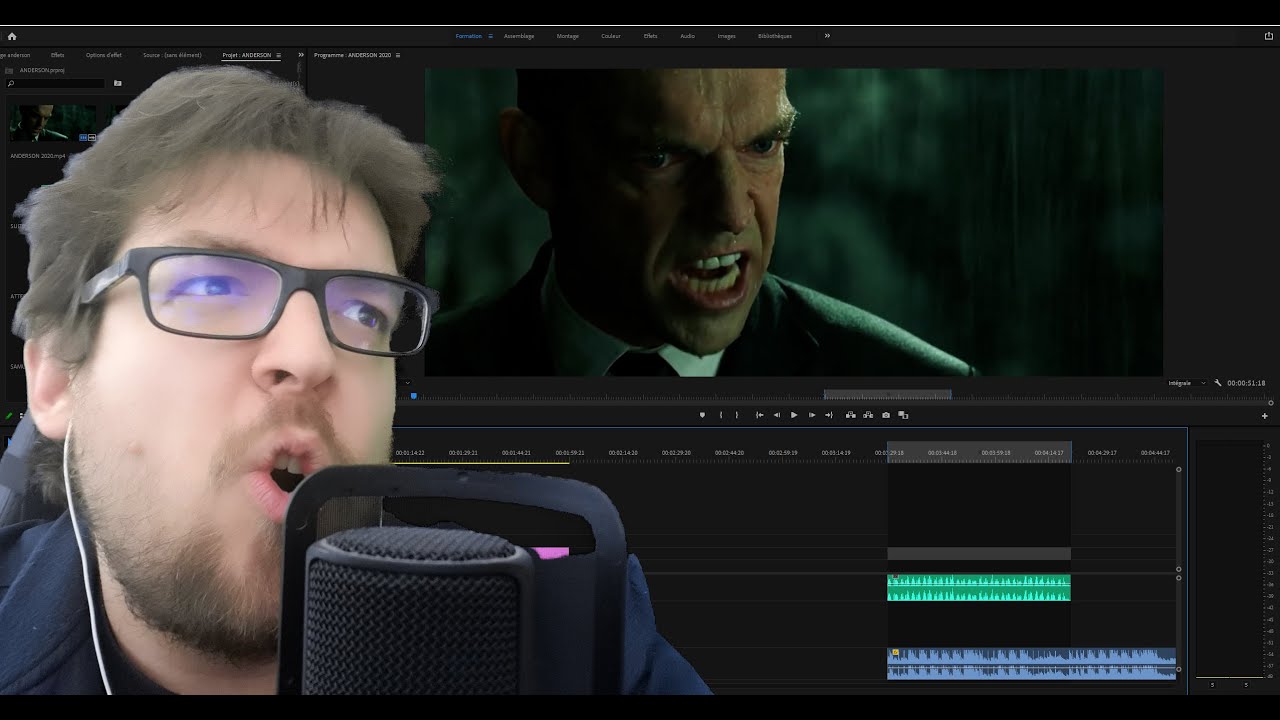Expand hidden panel tabs in project group
The width and height of the screenshot is (1280, 720).
coord(301,55)
